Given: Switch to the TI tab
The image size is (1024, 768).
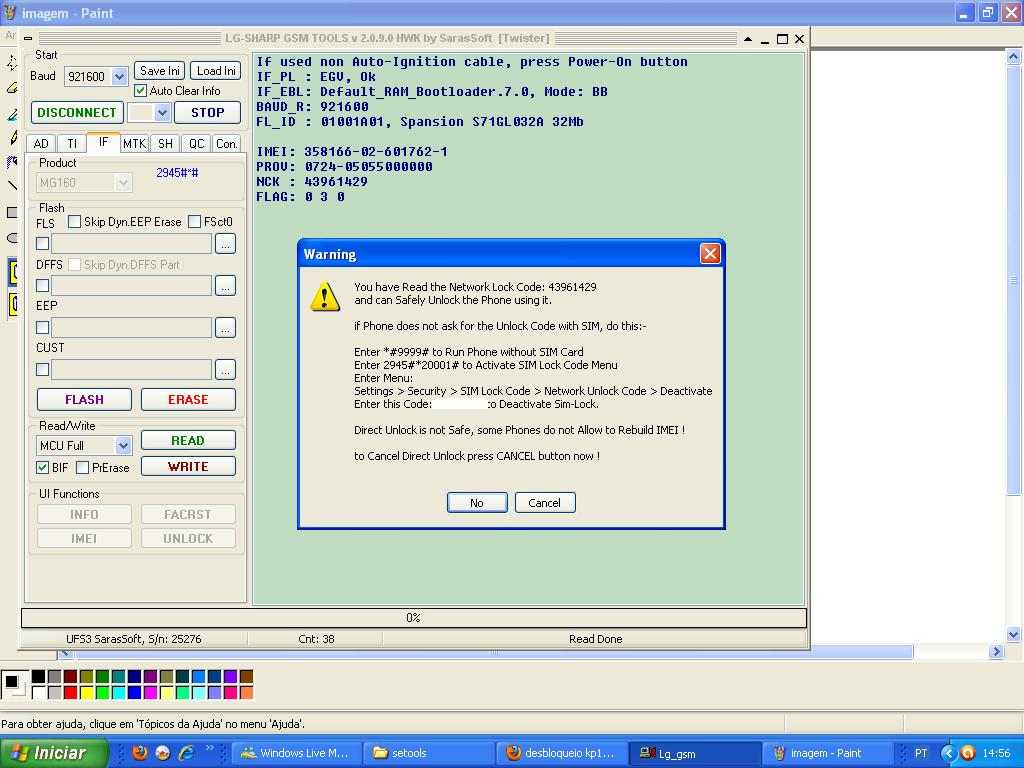Looking at the screenshot, I should [72, 144].
